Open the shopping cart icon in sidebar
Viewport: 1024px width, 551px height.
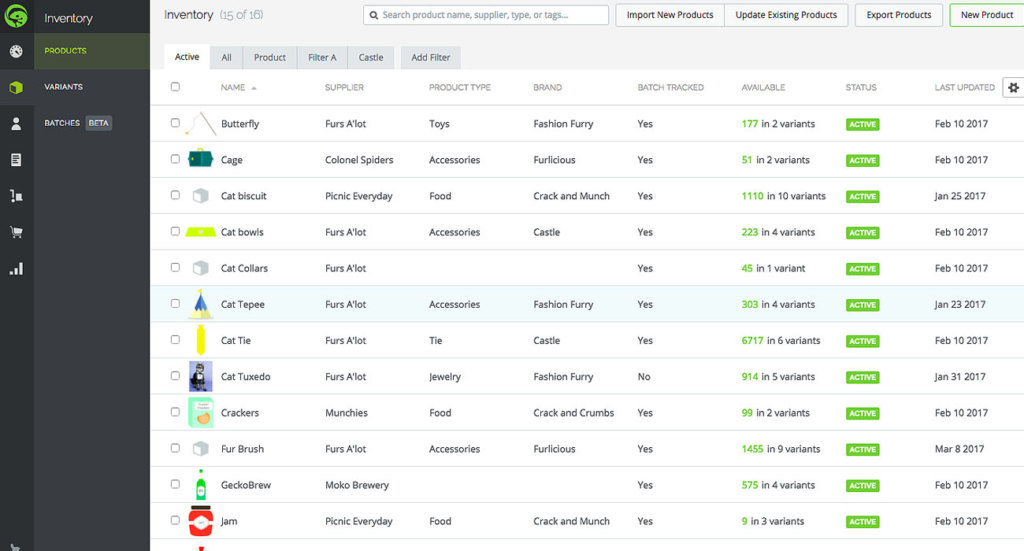pyautogui.click(x=16, y=232)
